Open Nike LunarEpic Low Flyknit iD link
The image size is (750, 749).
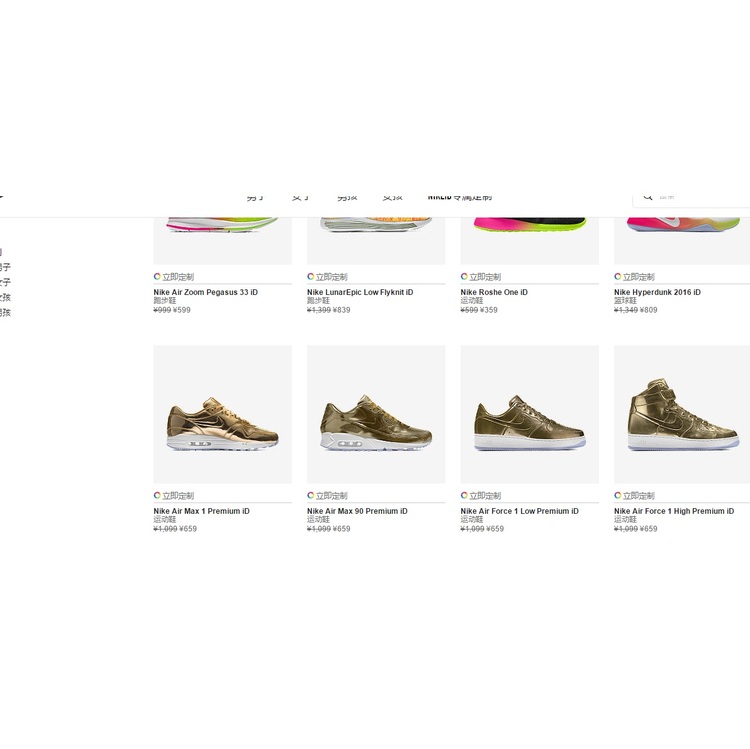360,292
